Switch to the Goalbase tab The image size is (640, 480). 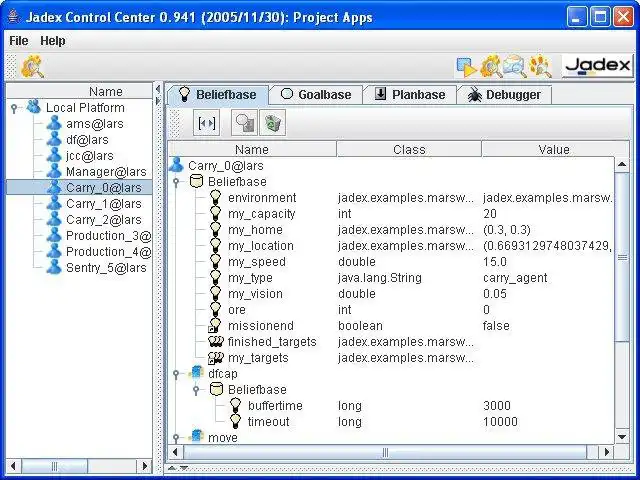(x=316, y=95)
